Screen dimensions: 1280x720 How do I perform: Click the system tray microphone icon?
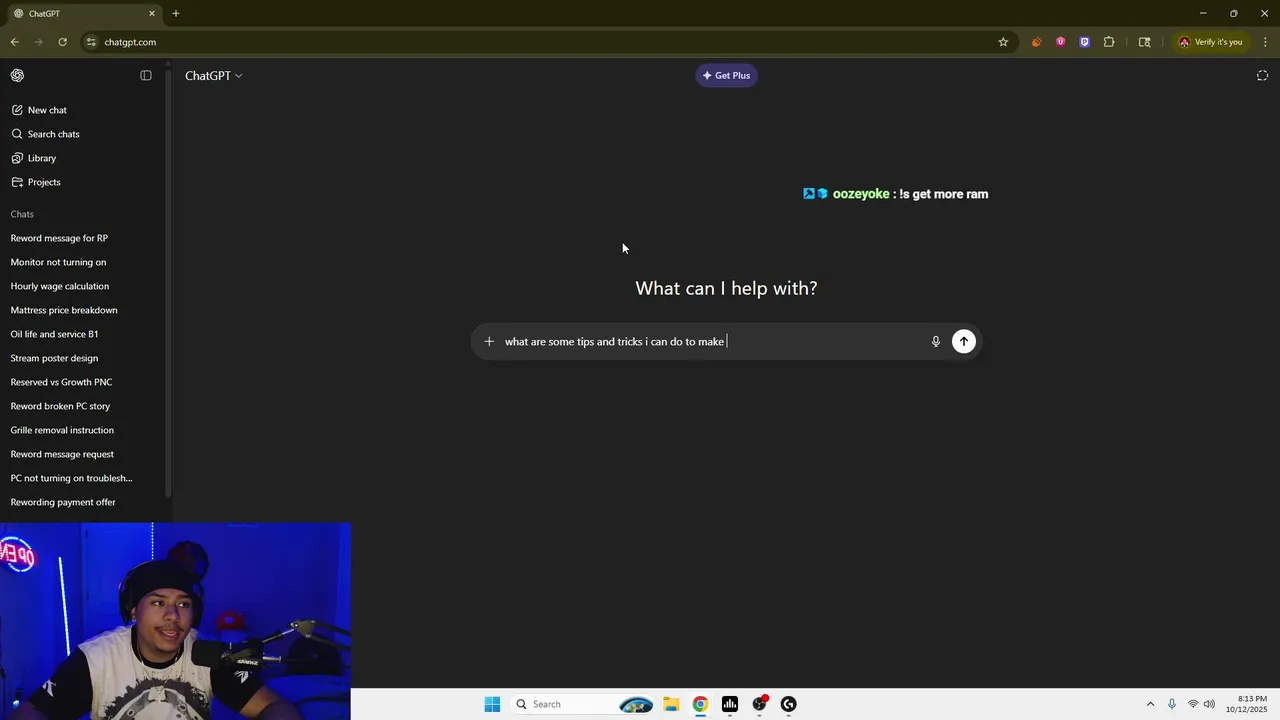[1172, 704]
